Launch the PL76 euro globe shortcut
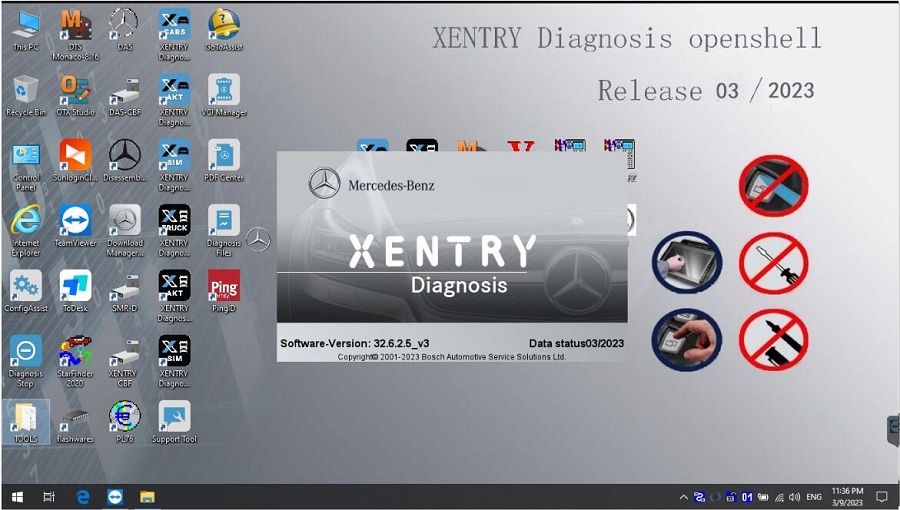Screen dimensions: 900x510 pyautogui.click(x=125, y=423)
